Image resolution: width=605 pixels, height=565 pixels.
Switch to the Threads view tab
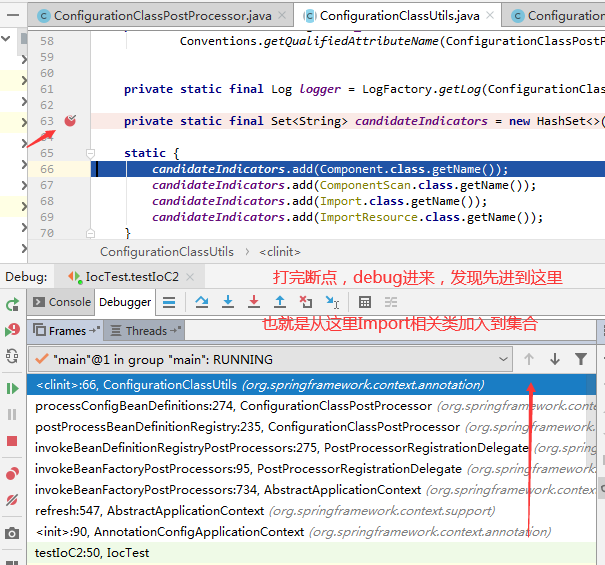145,331
